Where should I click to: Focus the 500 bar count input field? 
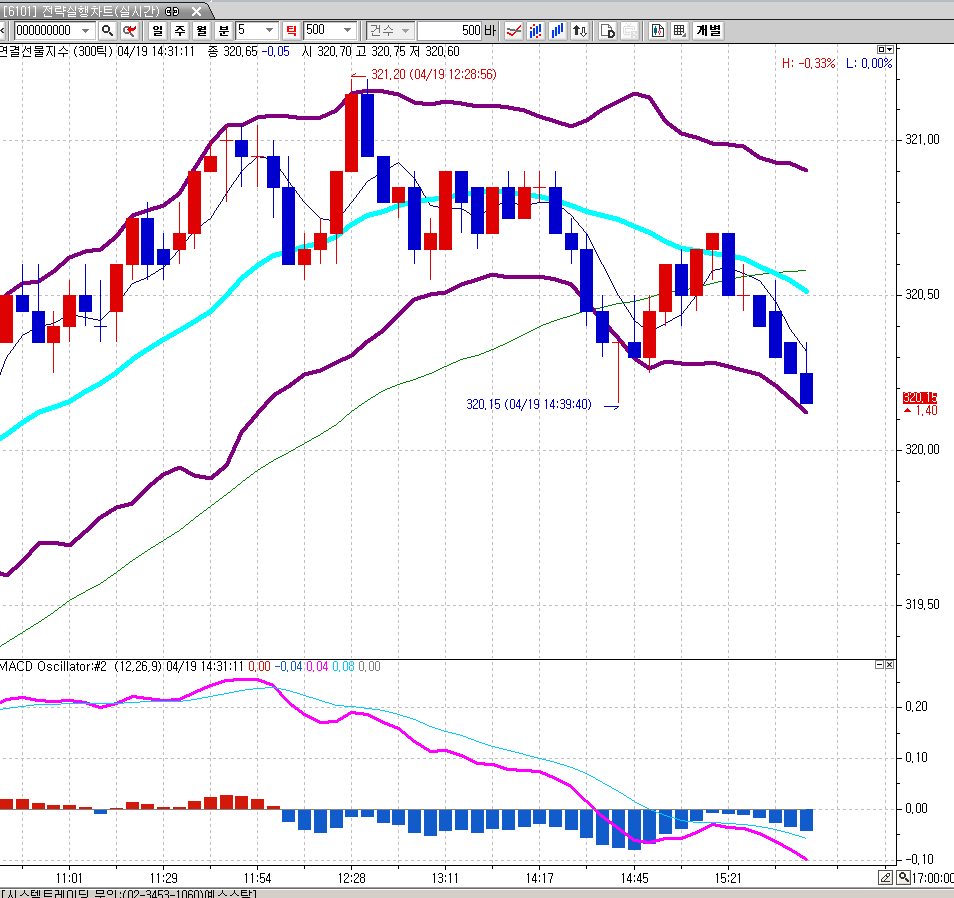450,30
